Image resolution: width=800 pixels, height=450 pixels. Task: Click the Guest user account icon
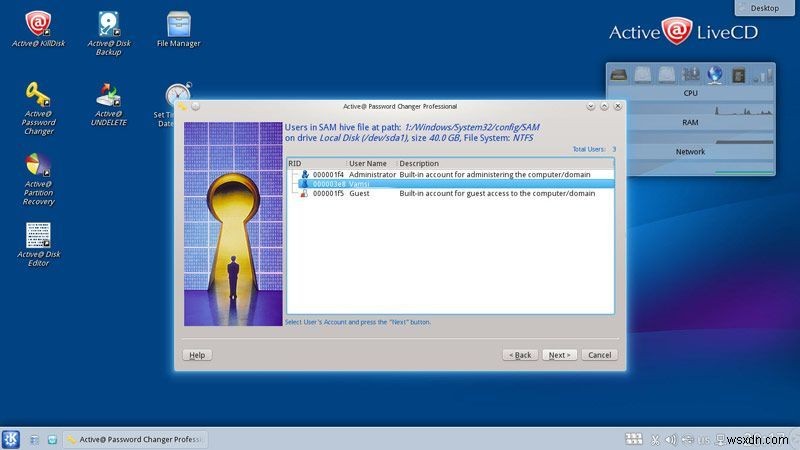pos(304,193)
